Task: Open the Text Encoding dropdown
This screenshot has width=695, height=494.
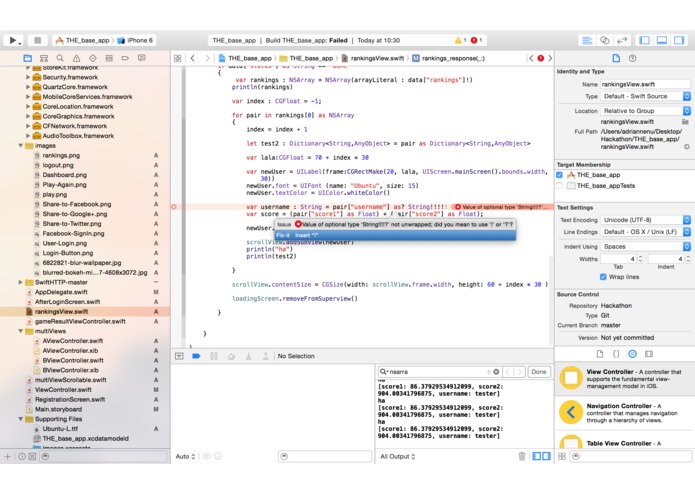Action: pos(645,220)
